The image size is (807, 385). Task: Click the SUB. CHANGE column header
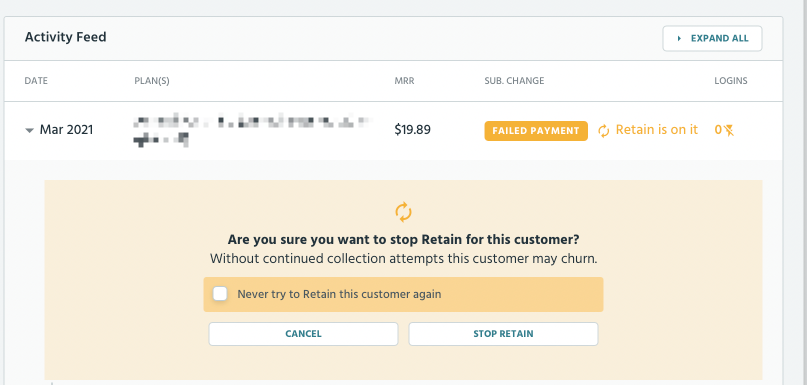pos(514,81)
